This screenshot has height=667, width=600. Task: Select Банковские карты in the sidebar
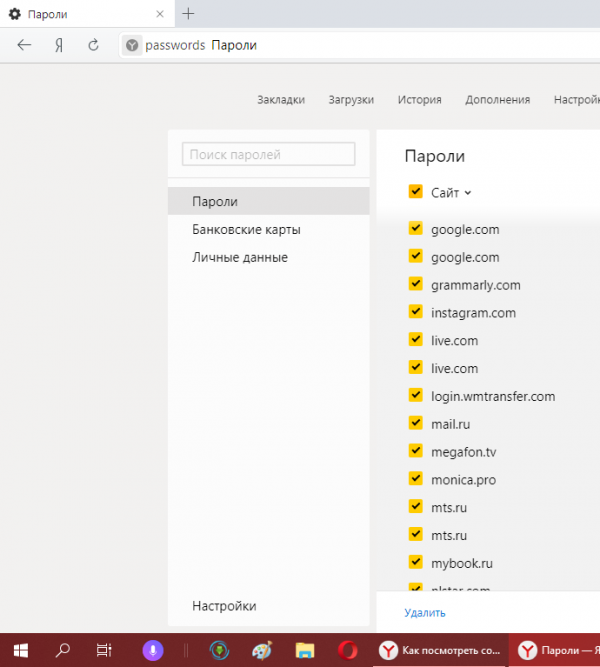tap(269, 229)
